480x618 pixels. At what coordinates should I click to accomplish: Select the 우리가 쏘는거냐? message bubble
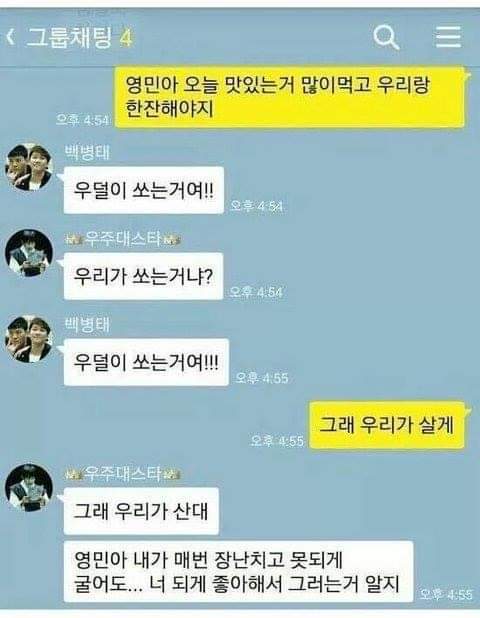coord(143,276)
